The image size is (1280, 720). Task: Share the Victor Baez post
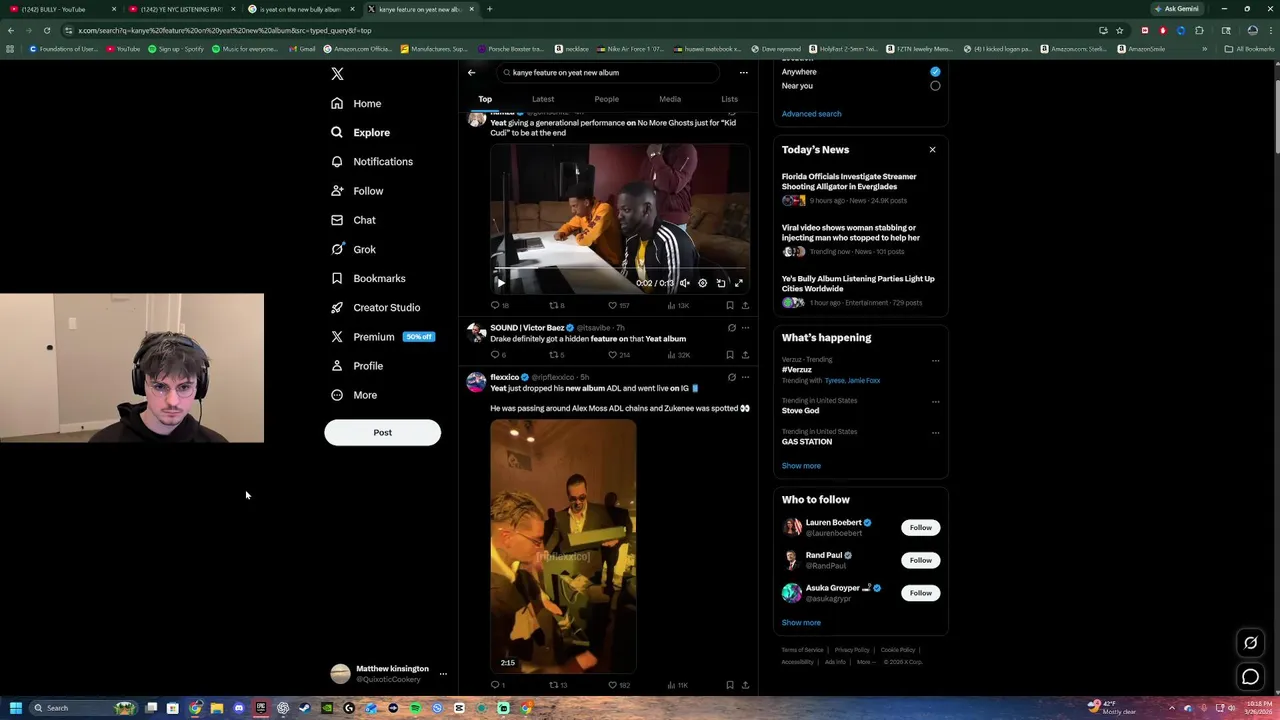click(745, 355)
